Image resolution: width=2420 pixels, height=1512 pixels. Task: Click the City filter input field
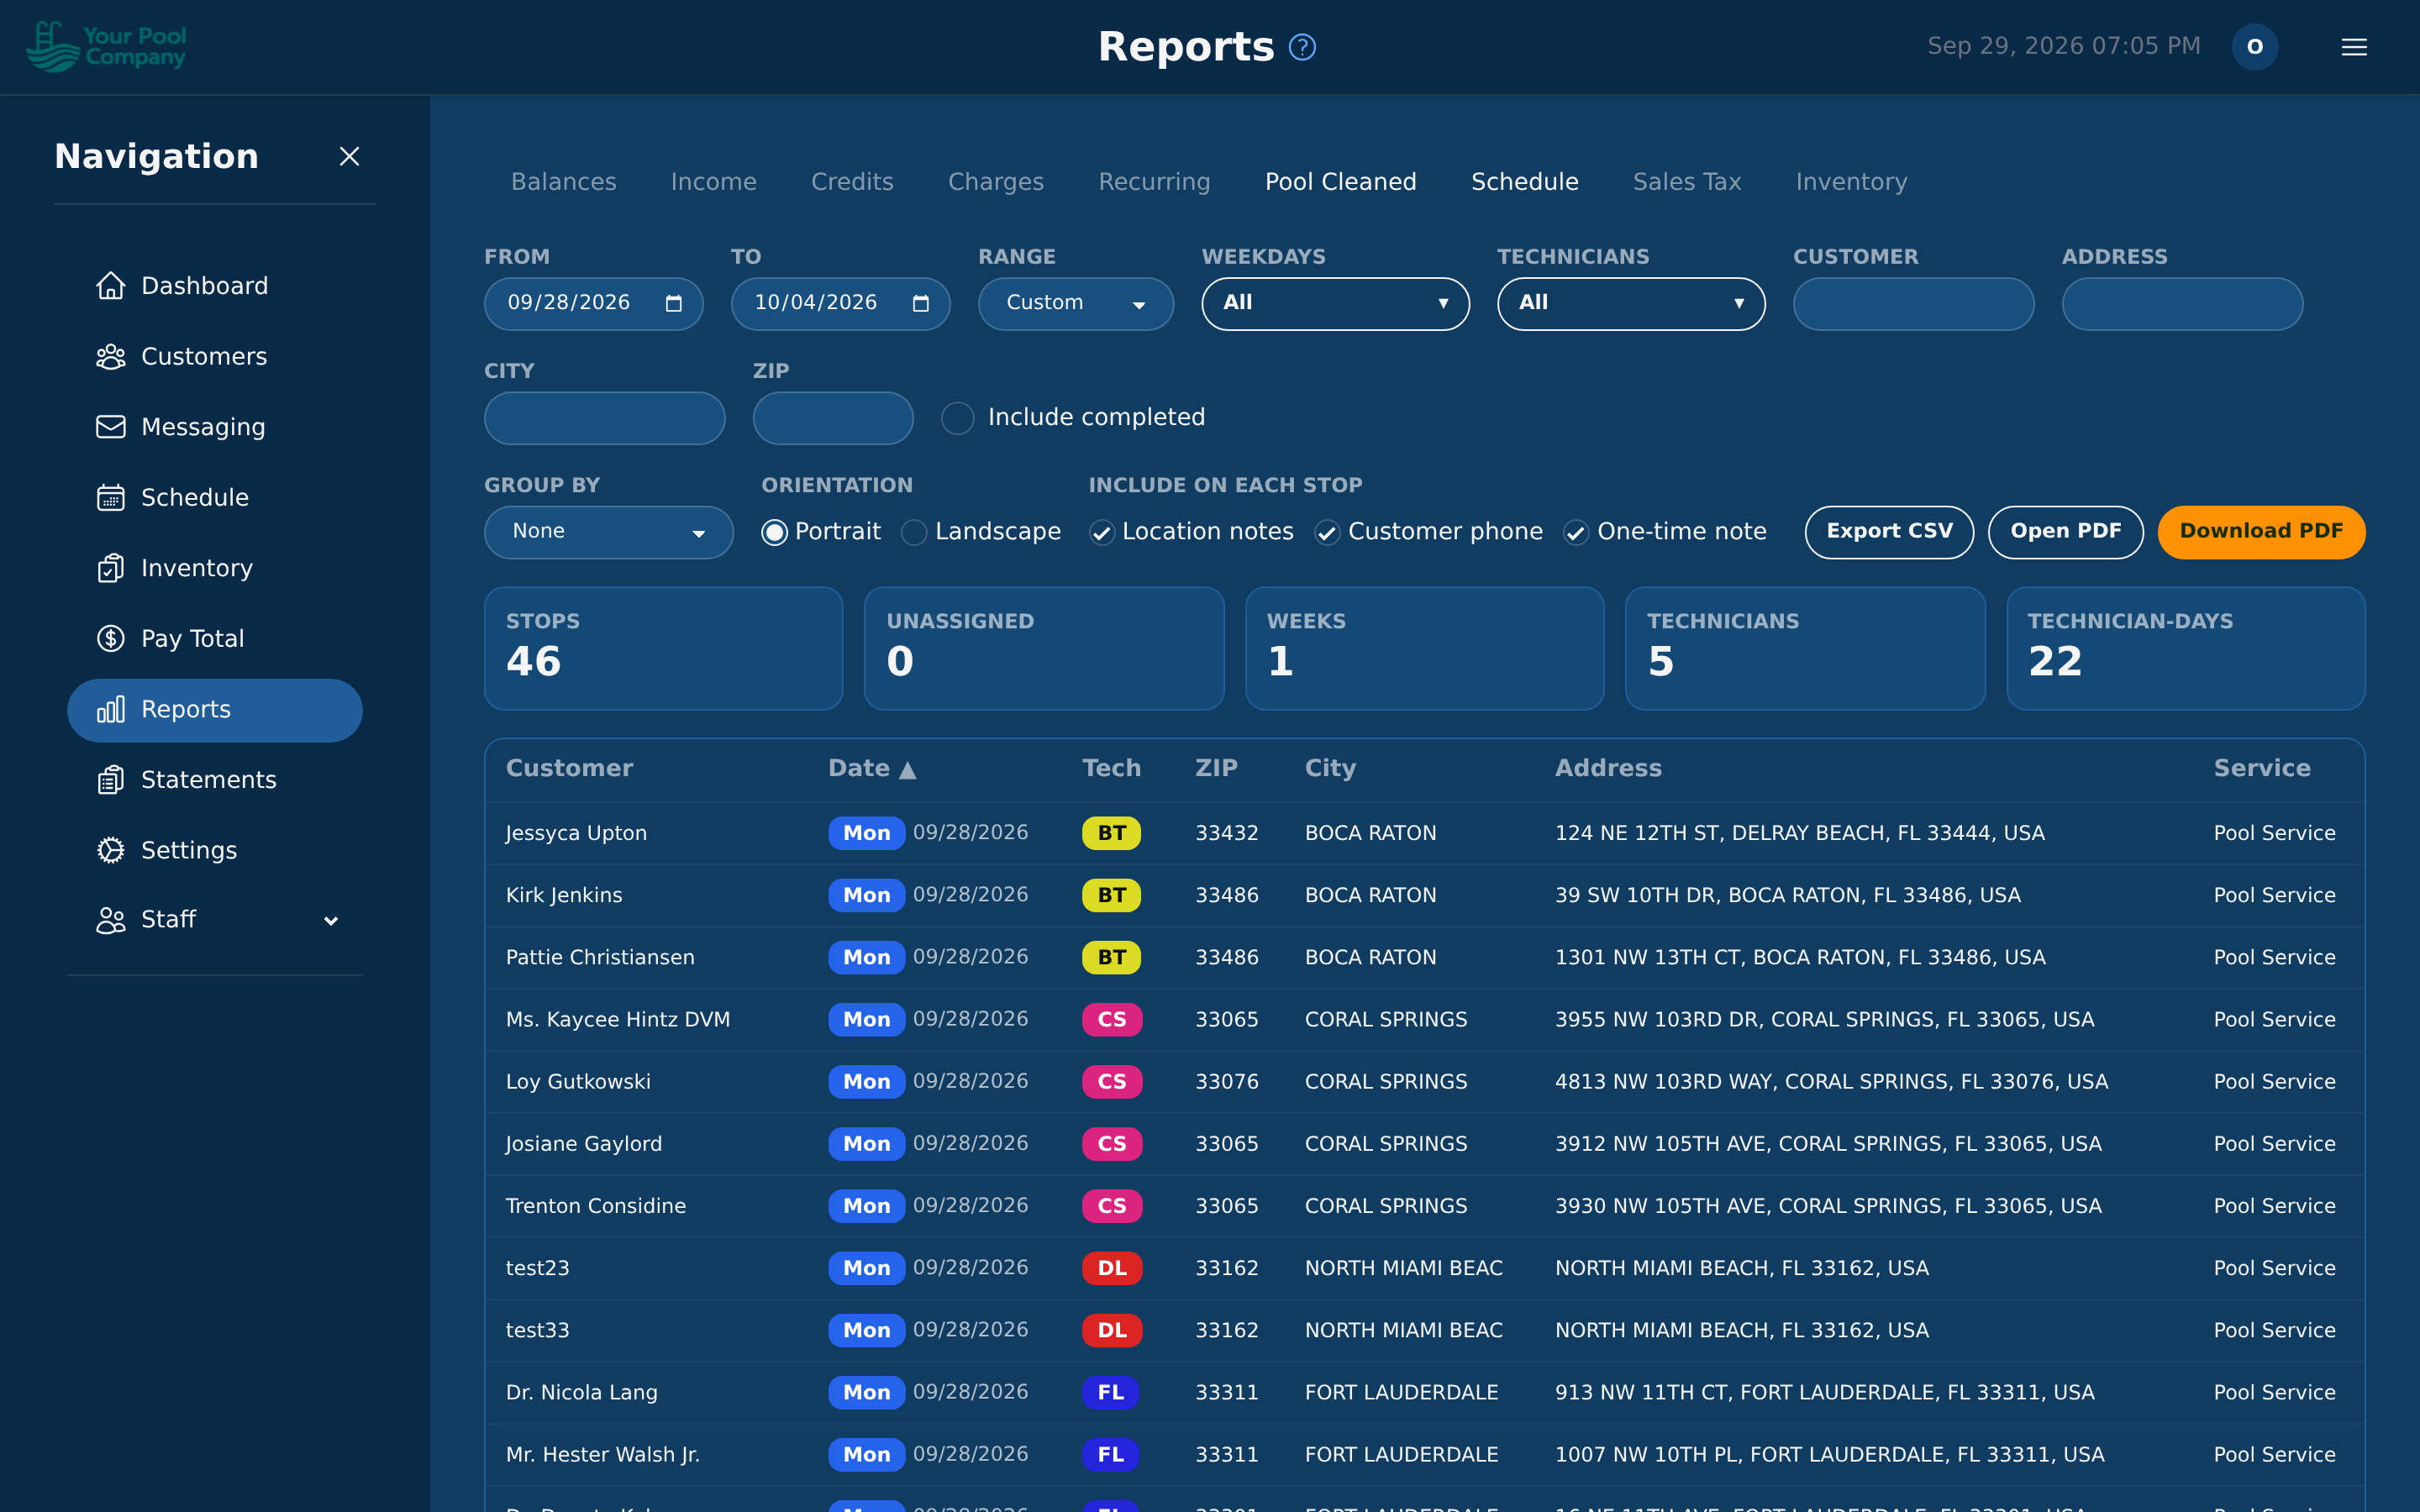[x=604, y=418]
